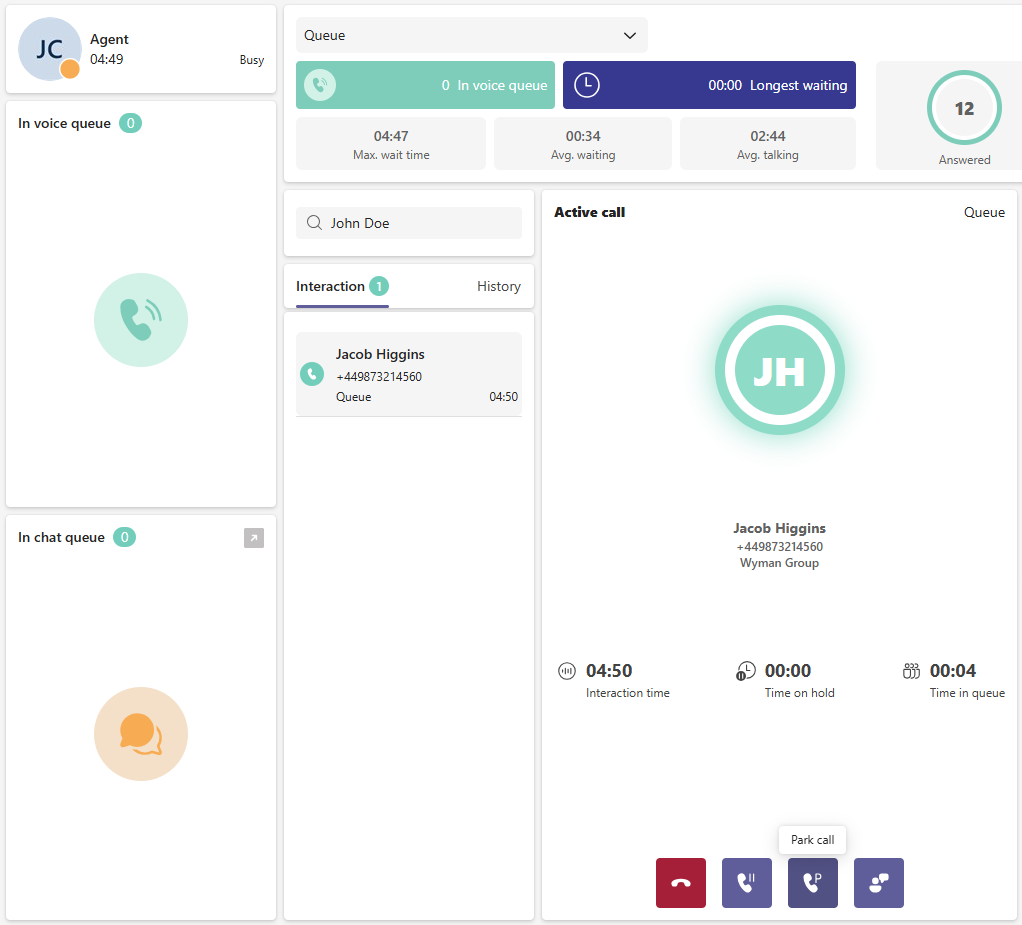Click the Park call button
The image size is (1022, 925).
(x=813, y=883)
